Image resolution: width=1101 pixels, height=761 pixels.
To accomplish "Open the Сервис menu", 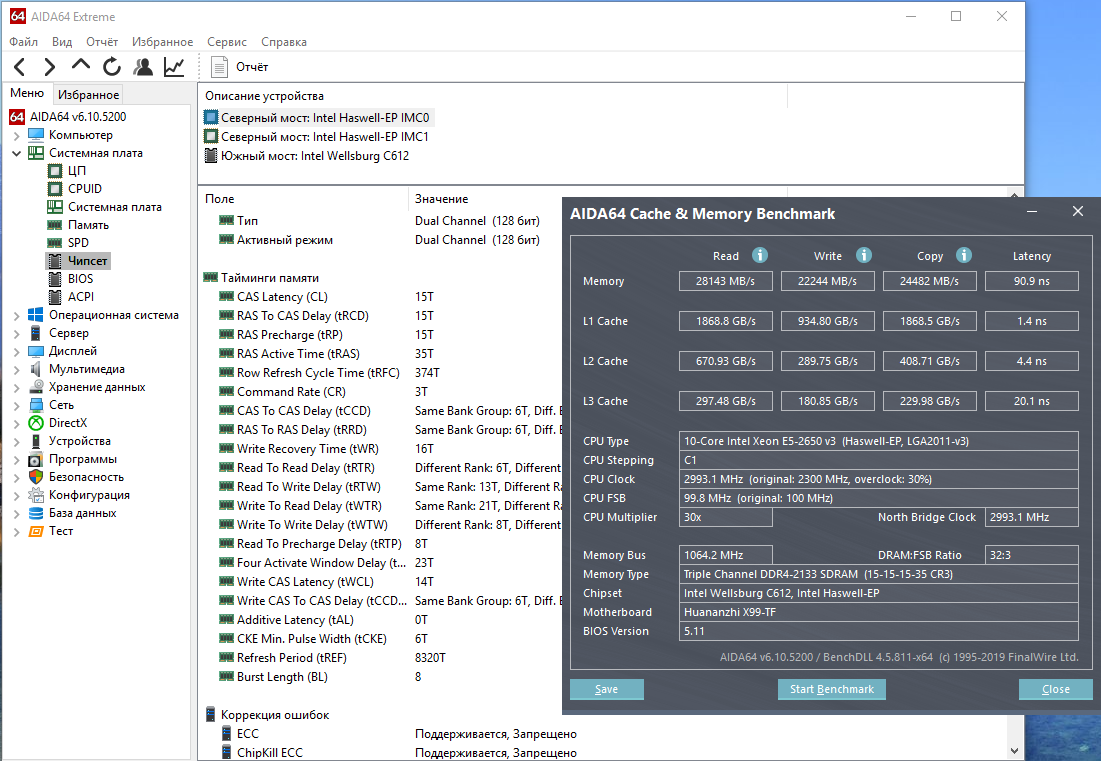I will tap(227, 41).
